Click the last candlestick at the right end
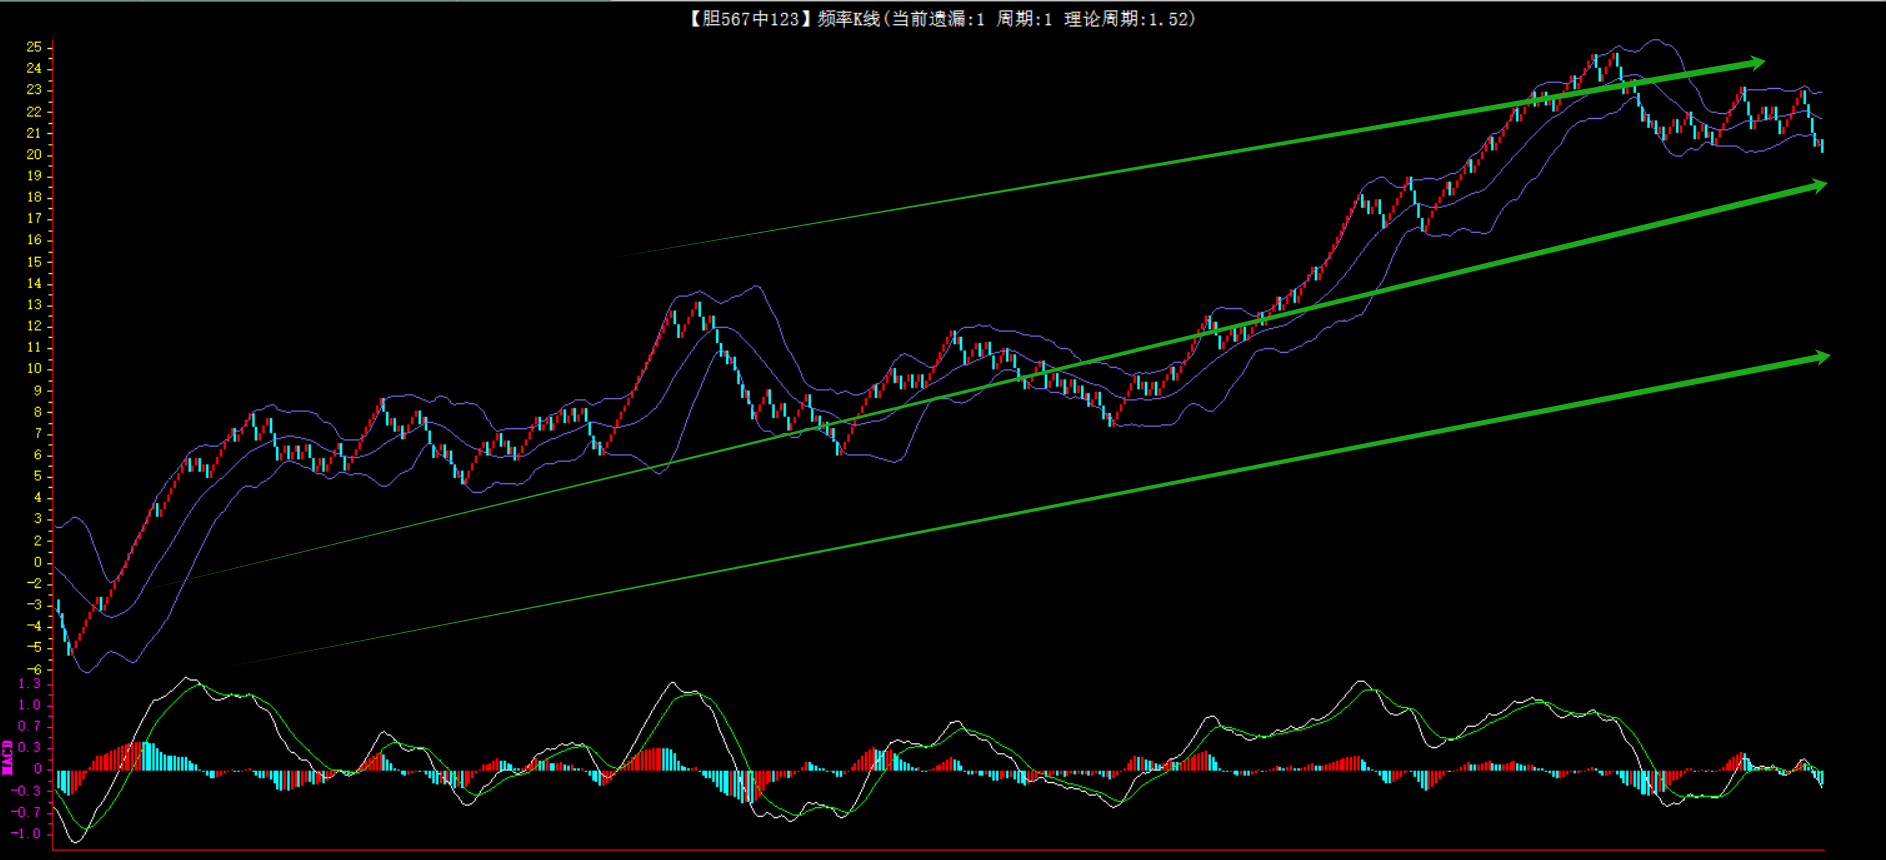Viewport: 1886px width, 860px height. pos(1822,146)
